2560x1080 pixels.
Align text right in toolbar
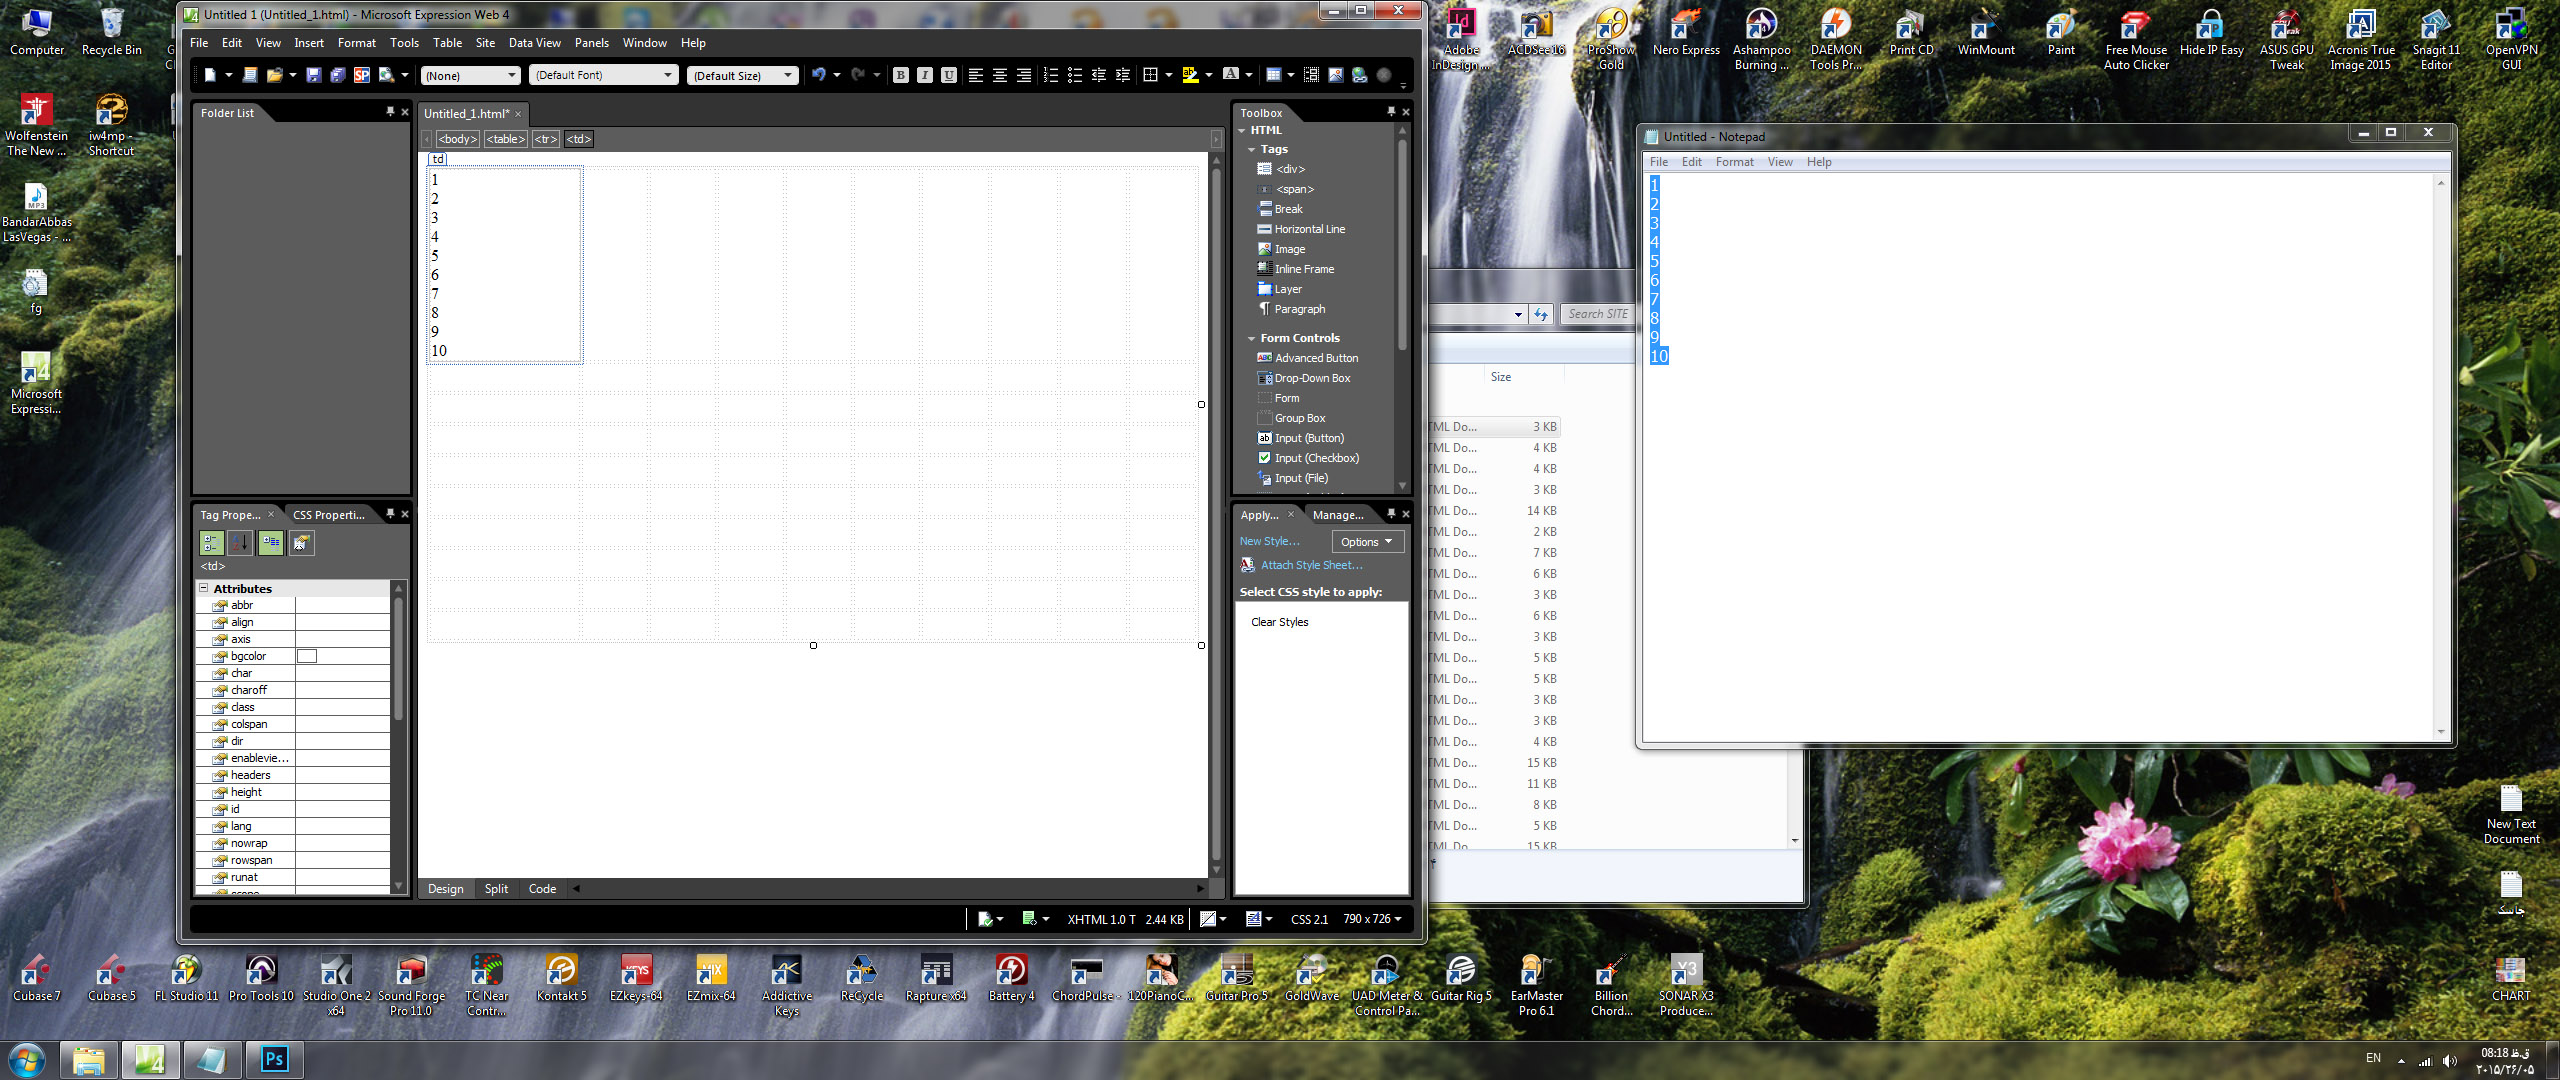1024,75
